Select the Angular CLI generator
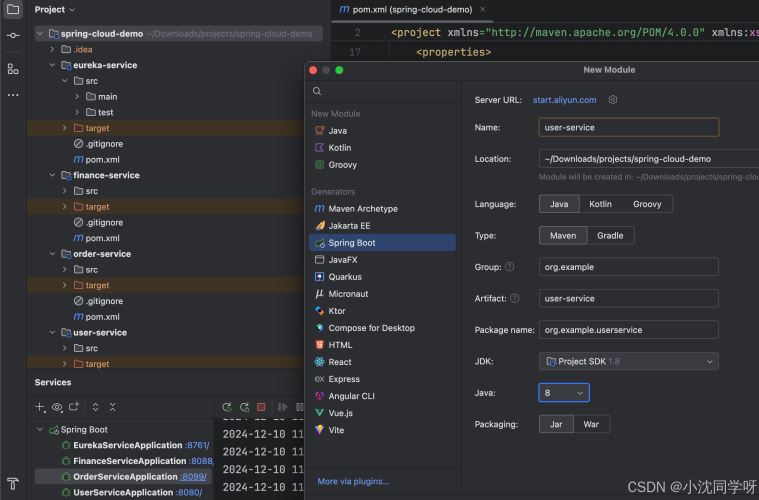Viewport: 759px width, 500px height. [382, 396]
